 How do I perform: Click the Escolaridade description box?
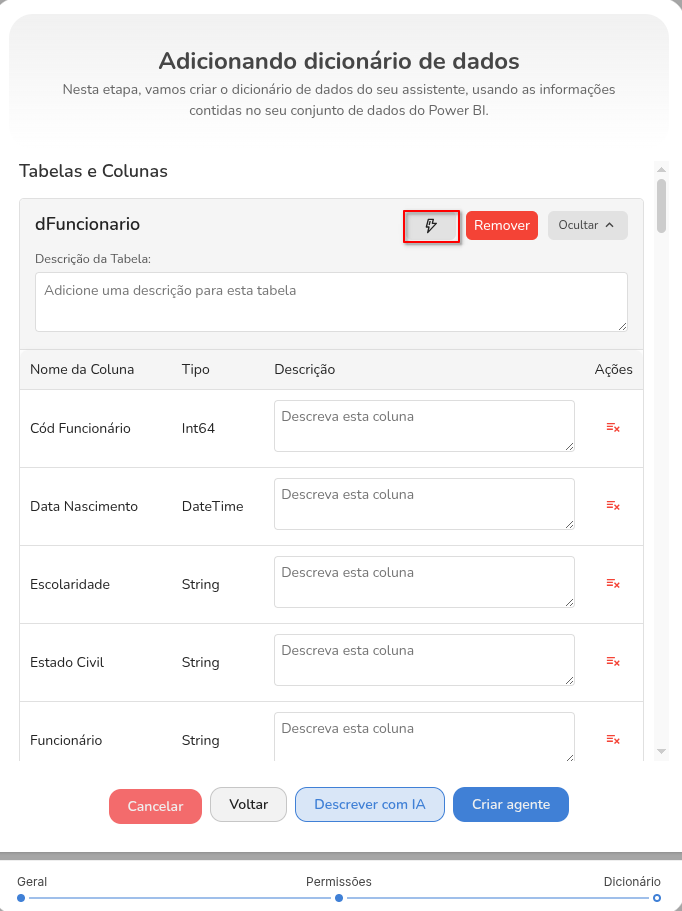point(424,582)
